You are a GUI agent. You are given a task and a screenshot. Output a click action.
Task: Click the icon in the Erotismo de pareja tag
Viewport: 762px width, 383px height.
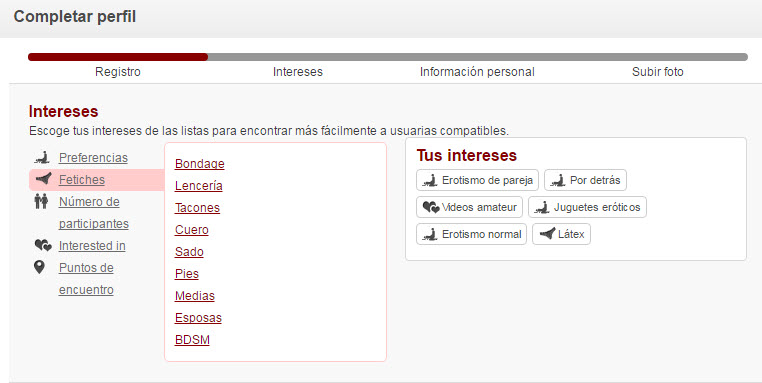tap(430, 180)
